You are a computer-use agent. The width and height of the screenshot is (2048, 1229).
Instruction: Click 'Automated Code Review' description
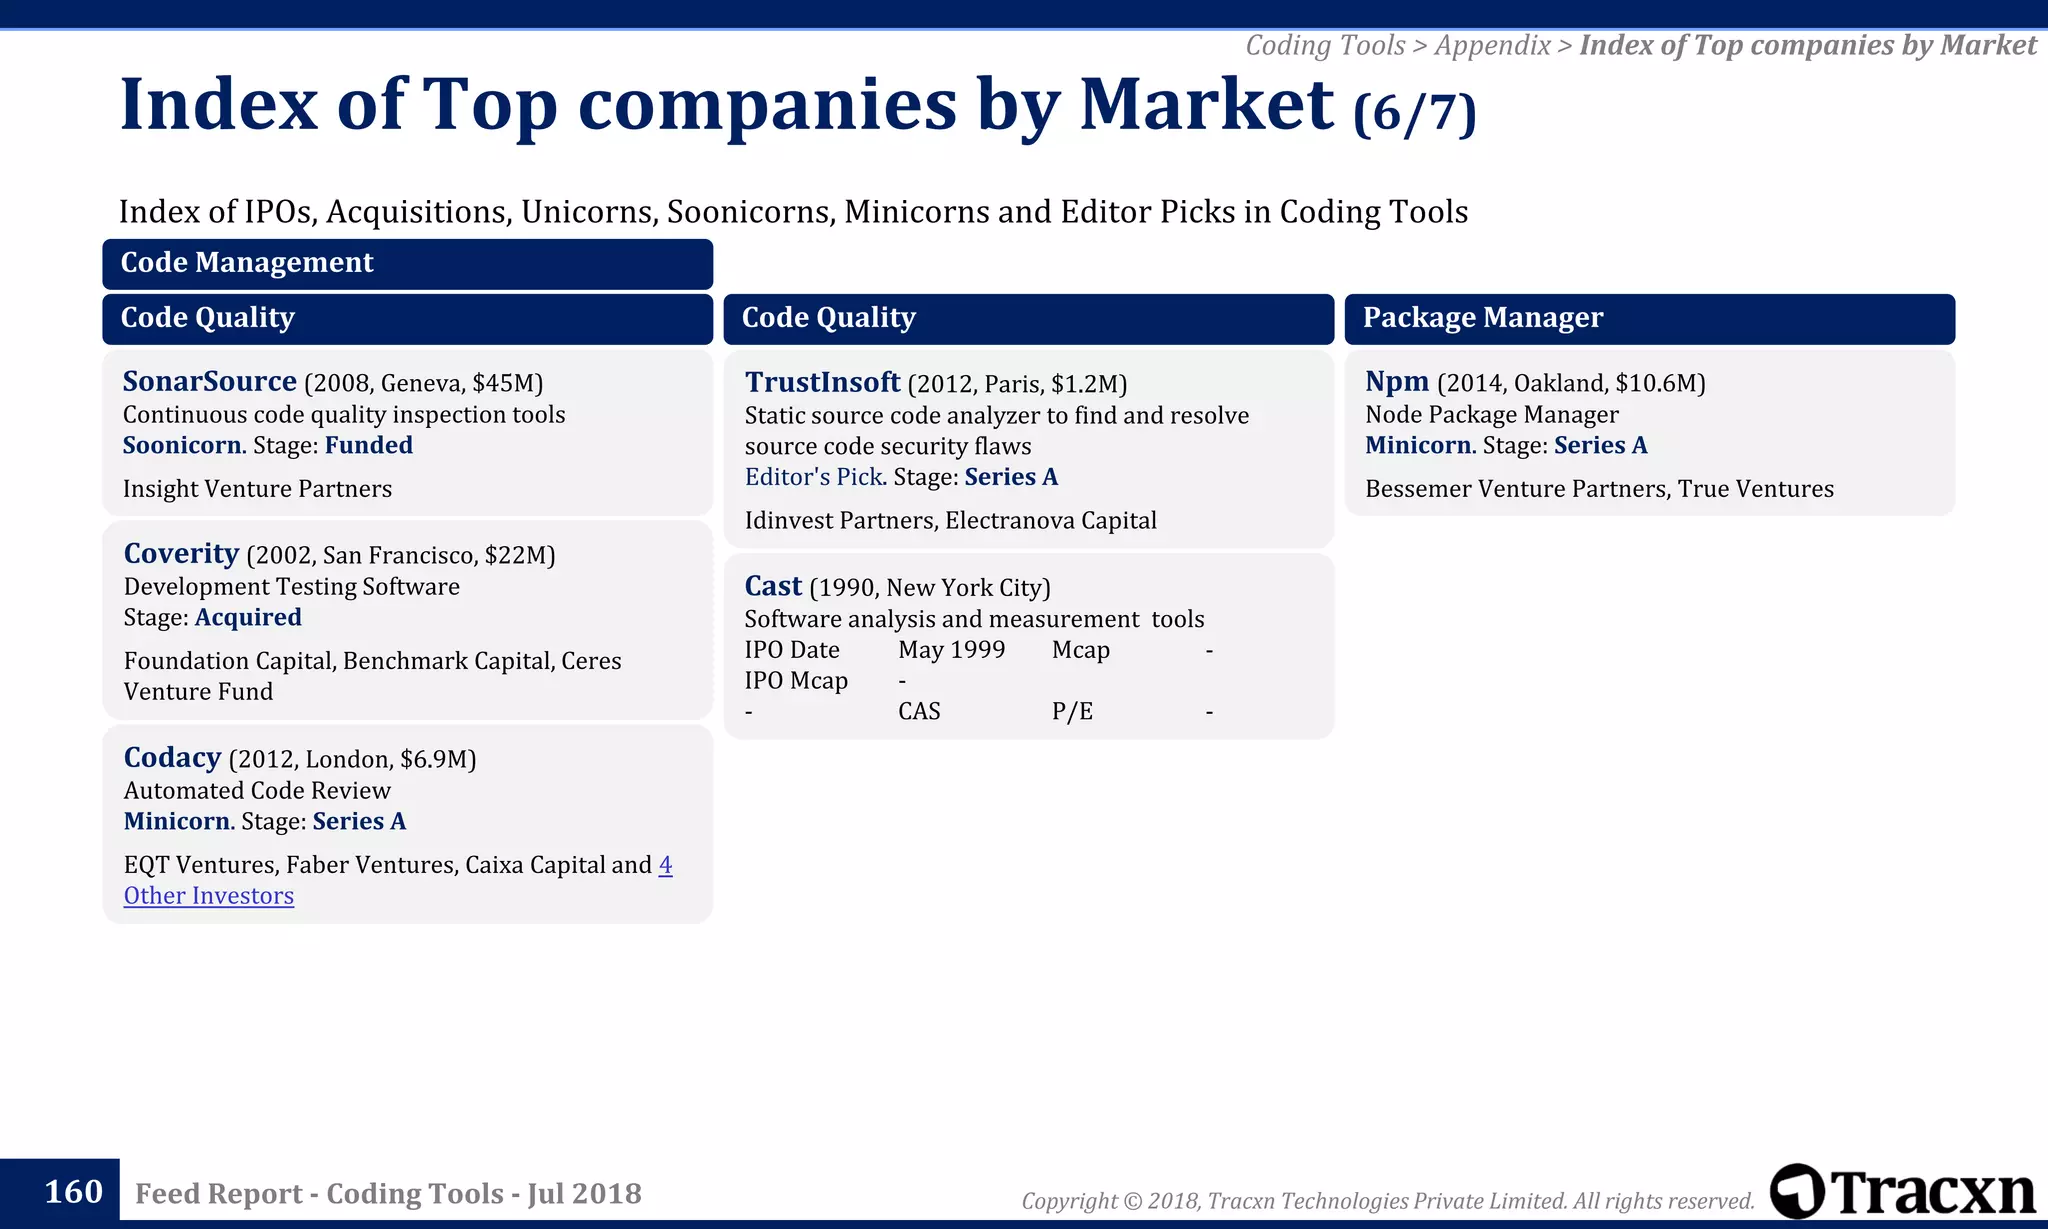[x=257, y=790]
